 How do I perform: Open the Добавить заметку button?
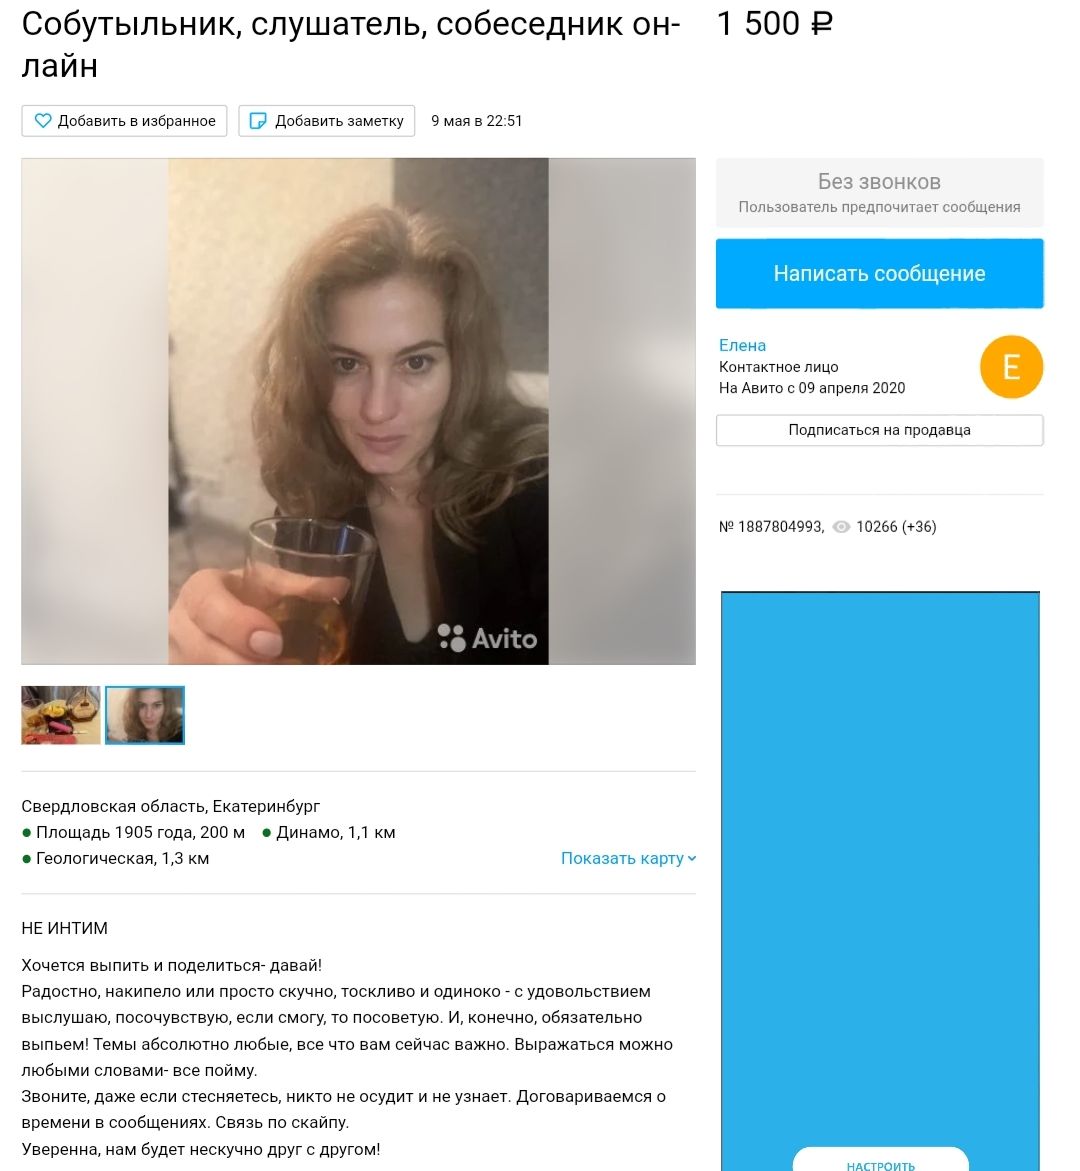(326, 121)
